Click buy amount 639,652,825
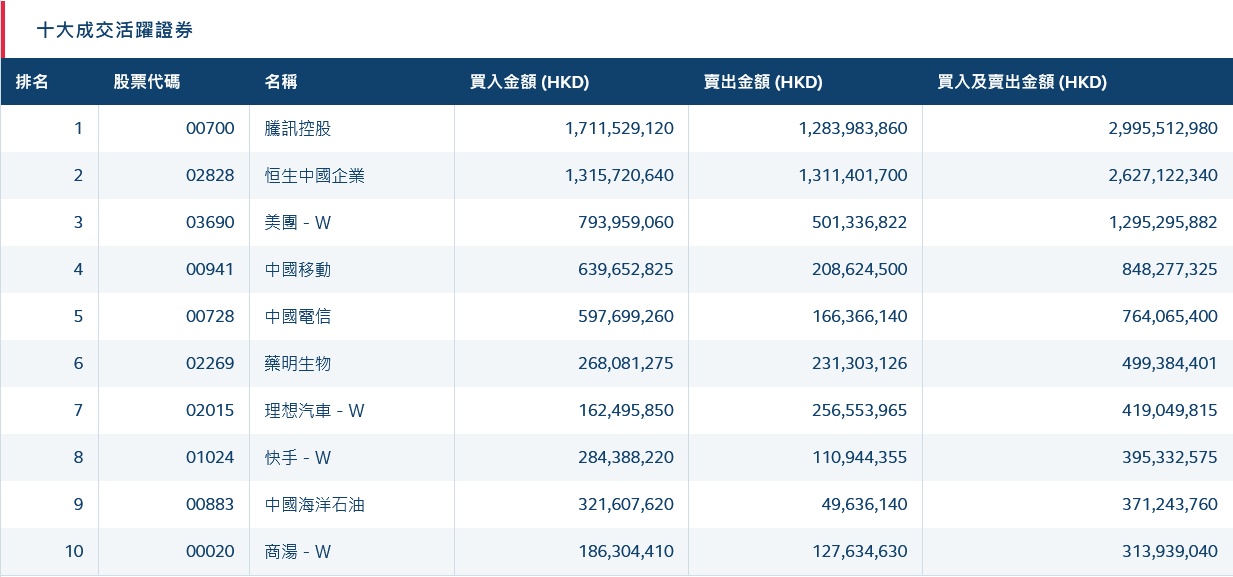 coord(626,269)
